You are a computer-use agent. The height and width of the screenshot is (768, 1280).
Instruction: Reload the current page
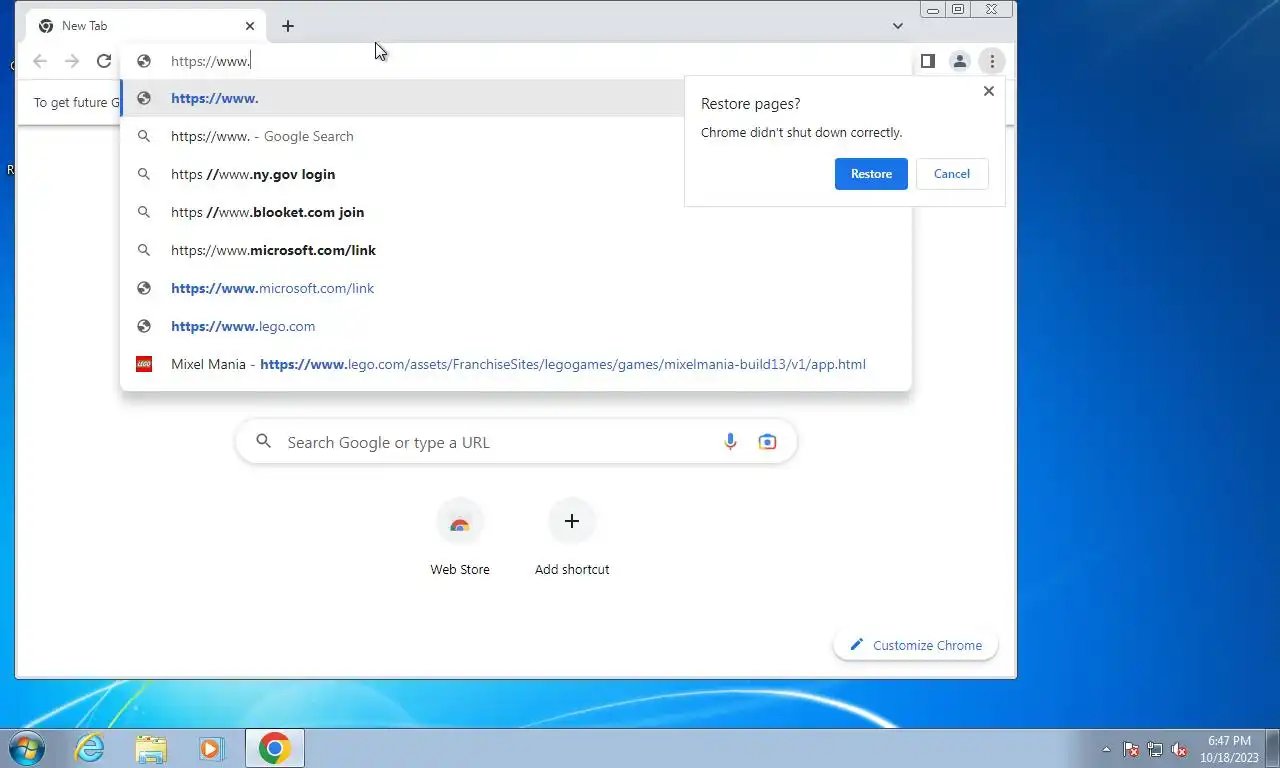[104, 61]
